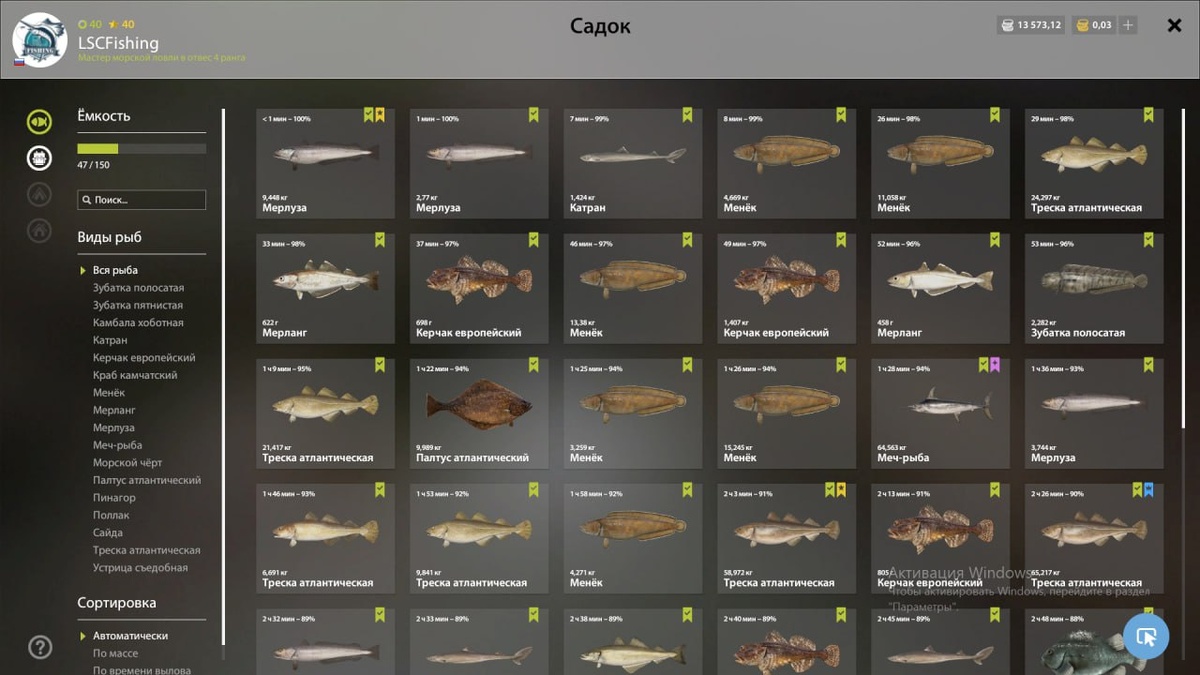Screen dimensions: 1200x675
Task: Sort fish По времени вылова
Action: [142, 670]
